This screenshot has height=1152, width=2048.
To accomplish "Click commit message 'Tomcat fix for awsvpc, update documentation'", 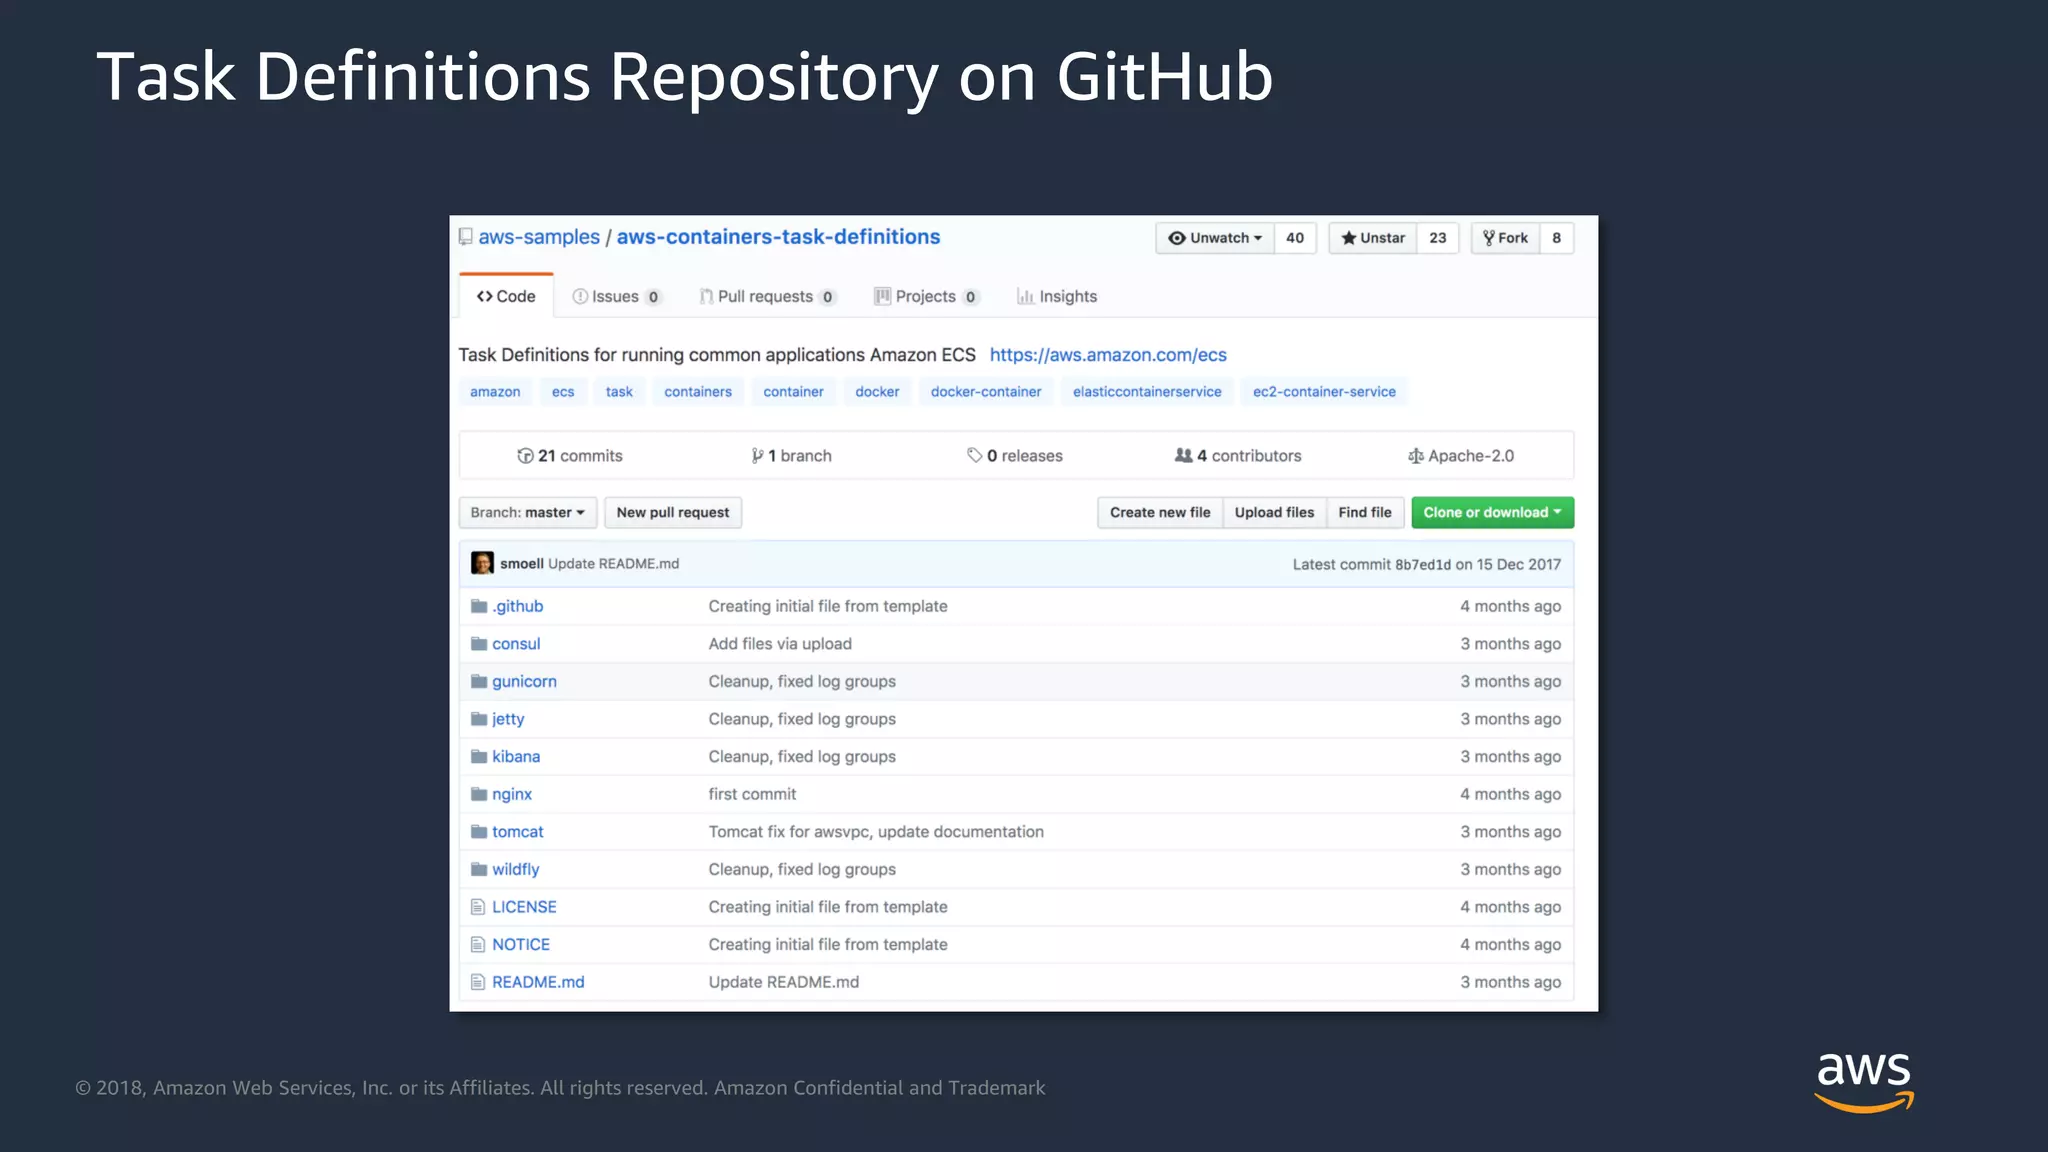I will (876, 832).
